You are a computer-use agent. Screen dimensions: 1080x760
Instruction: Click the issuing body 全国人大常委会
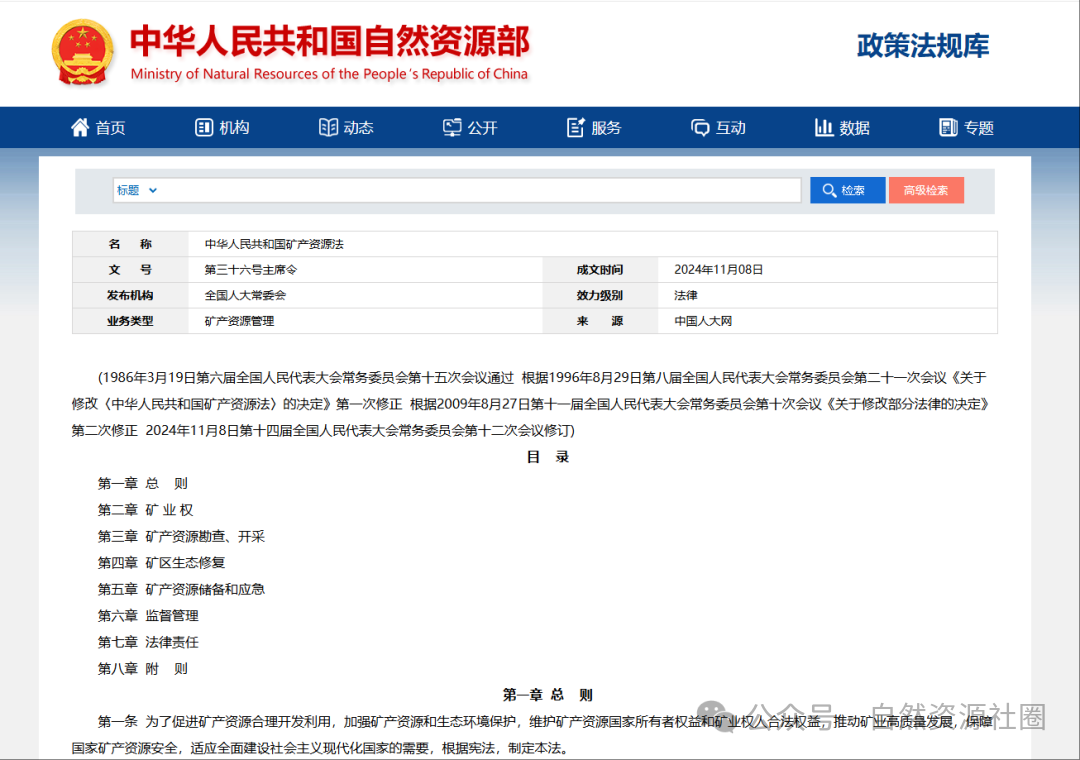(x=245, y=295)
